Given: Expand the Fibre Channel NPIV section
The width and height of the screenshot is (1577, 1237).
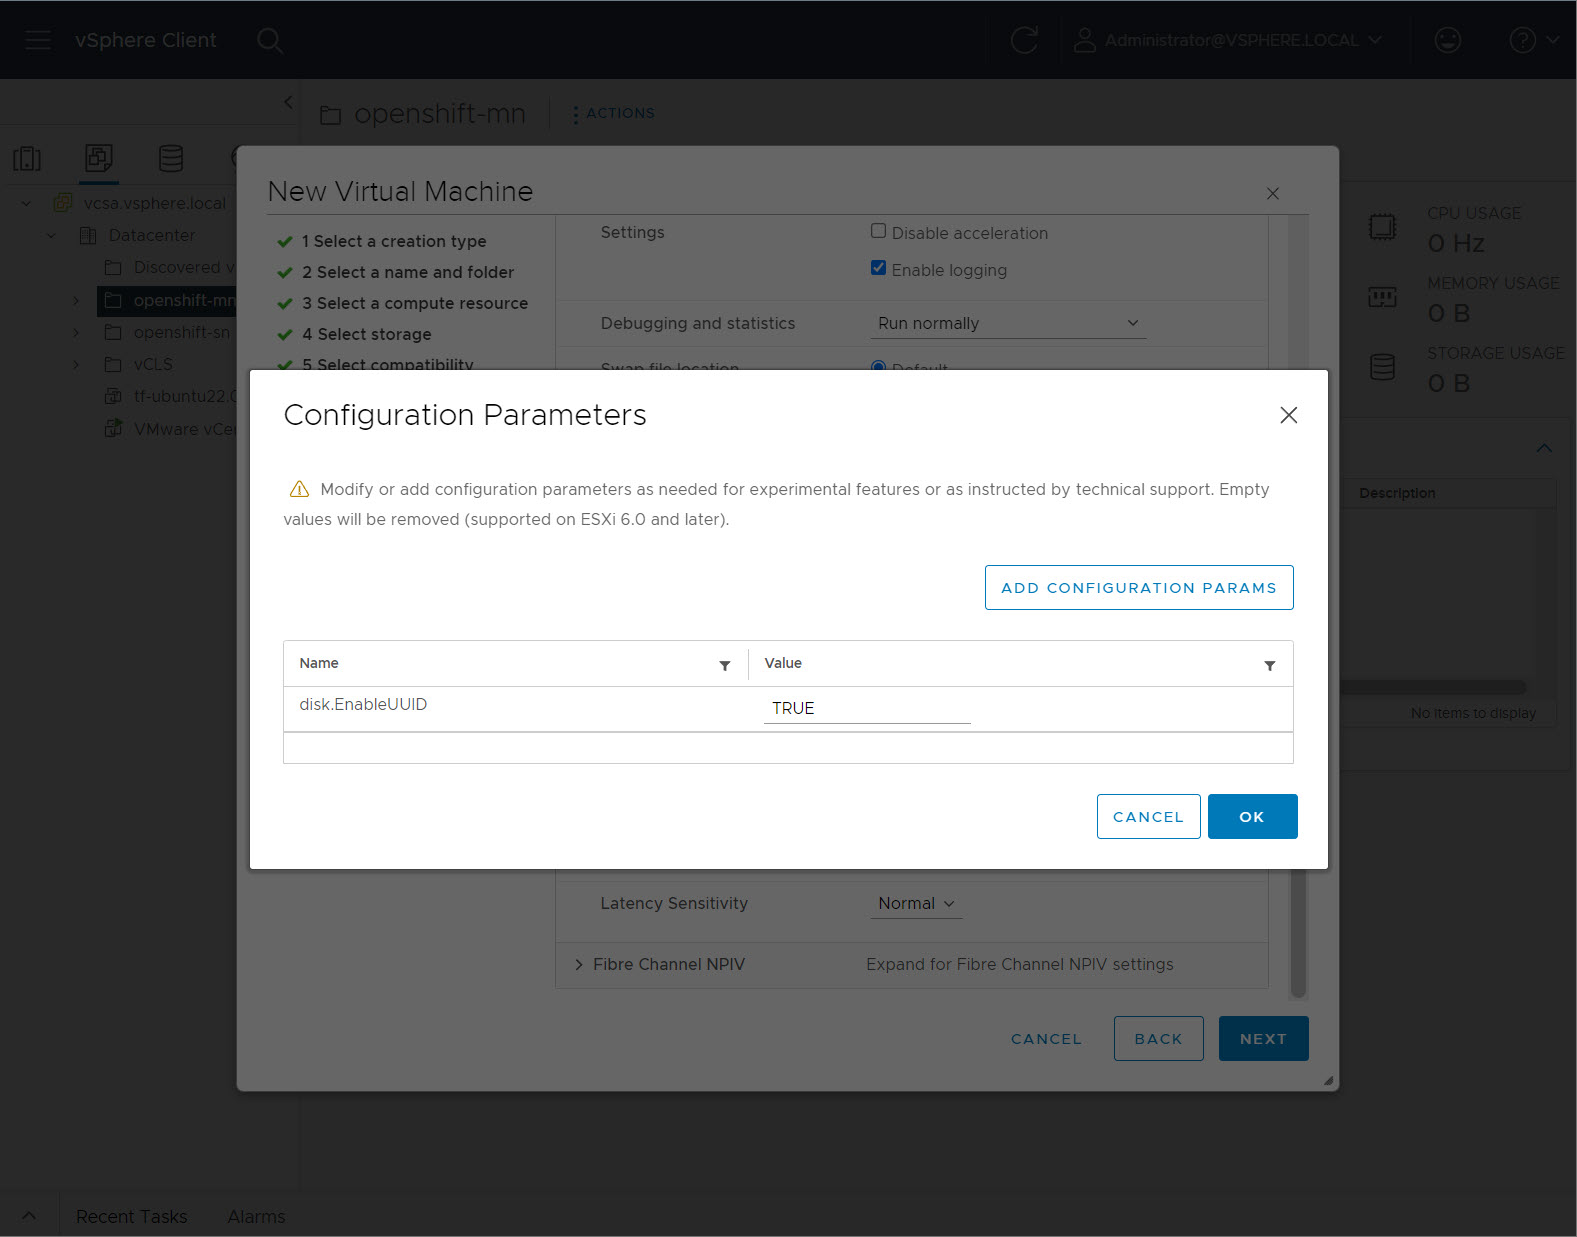Looking at the screenshot, I should pyautogui.click(x=579, y=964).
